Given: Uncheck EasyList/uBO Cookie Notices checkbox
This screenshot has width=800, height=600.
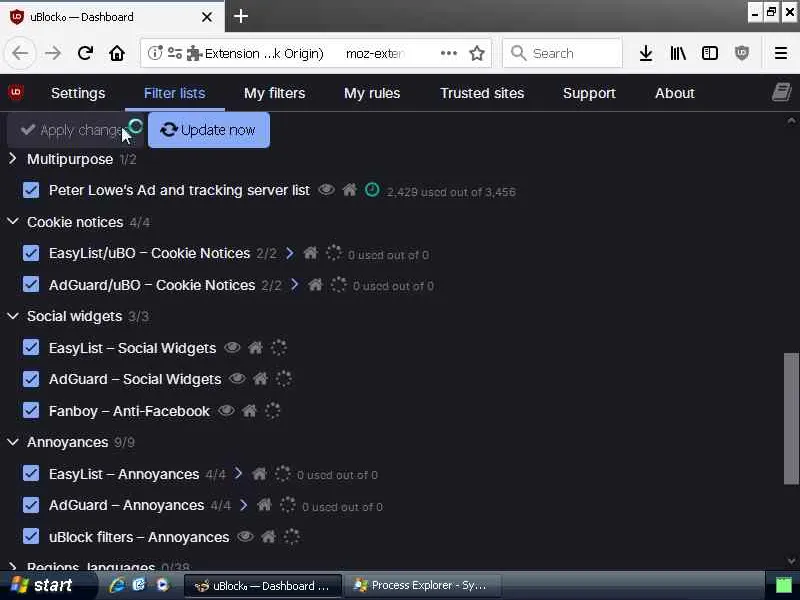Looking at the screenshot, I should [31, 253].
